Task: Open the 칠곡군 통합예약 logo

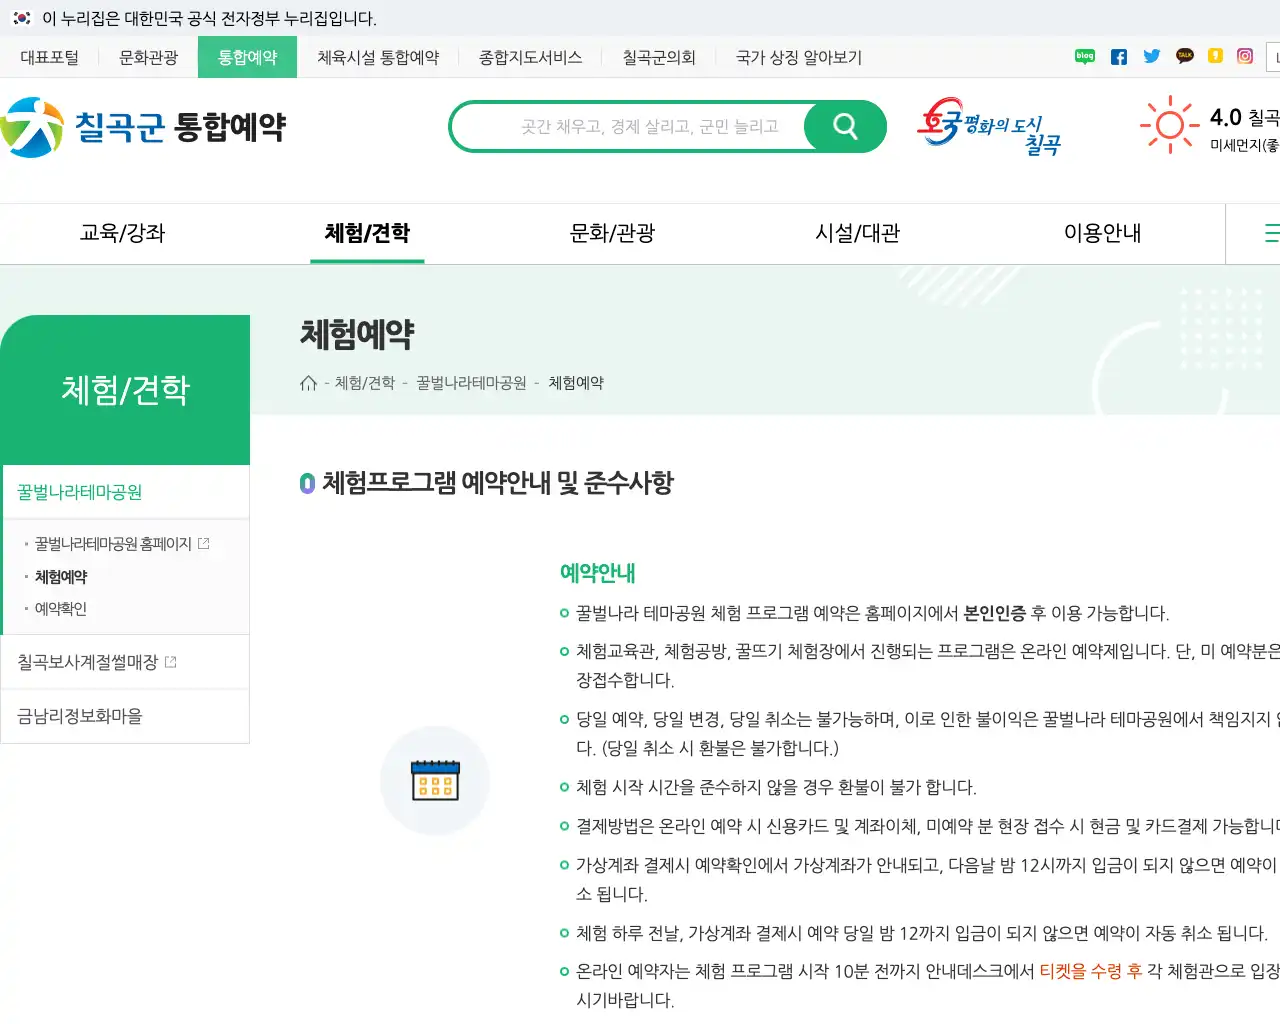Action: point(145,126)
